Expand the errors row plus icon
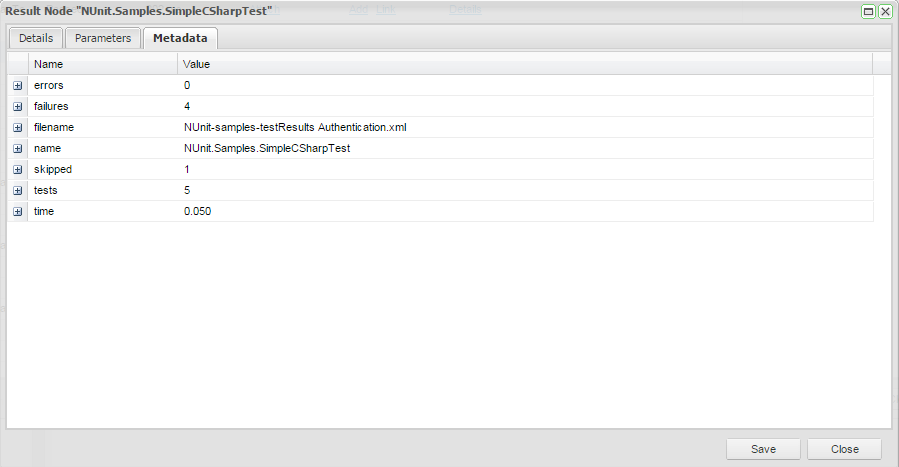 [18, 86]
